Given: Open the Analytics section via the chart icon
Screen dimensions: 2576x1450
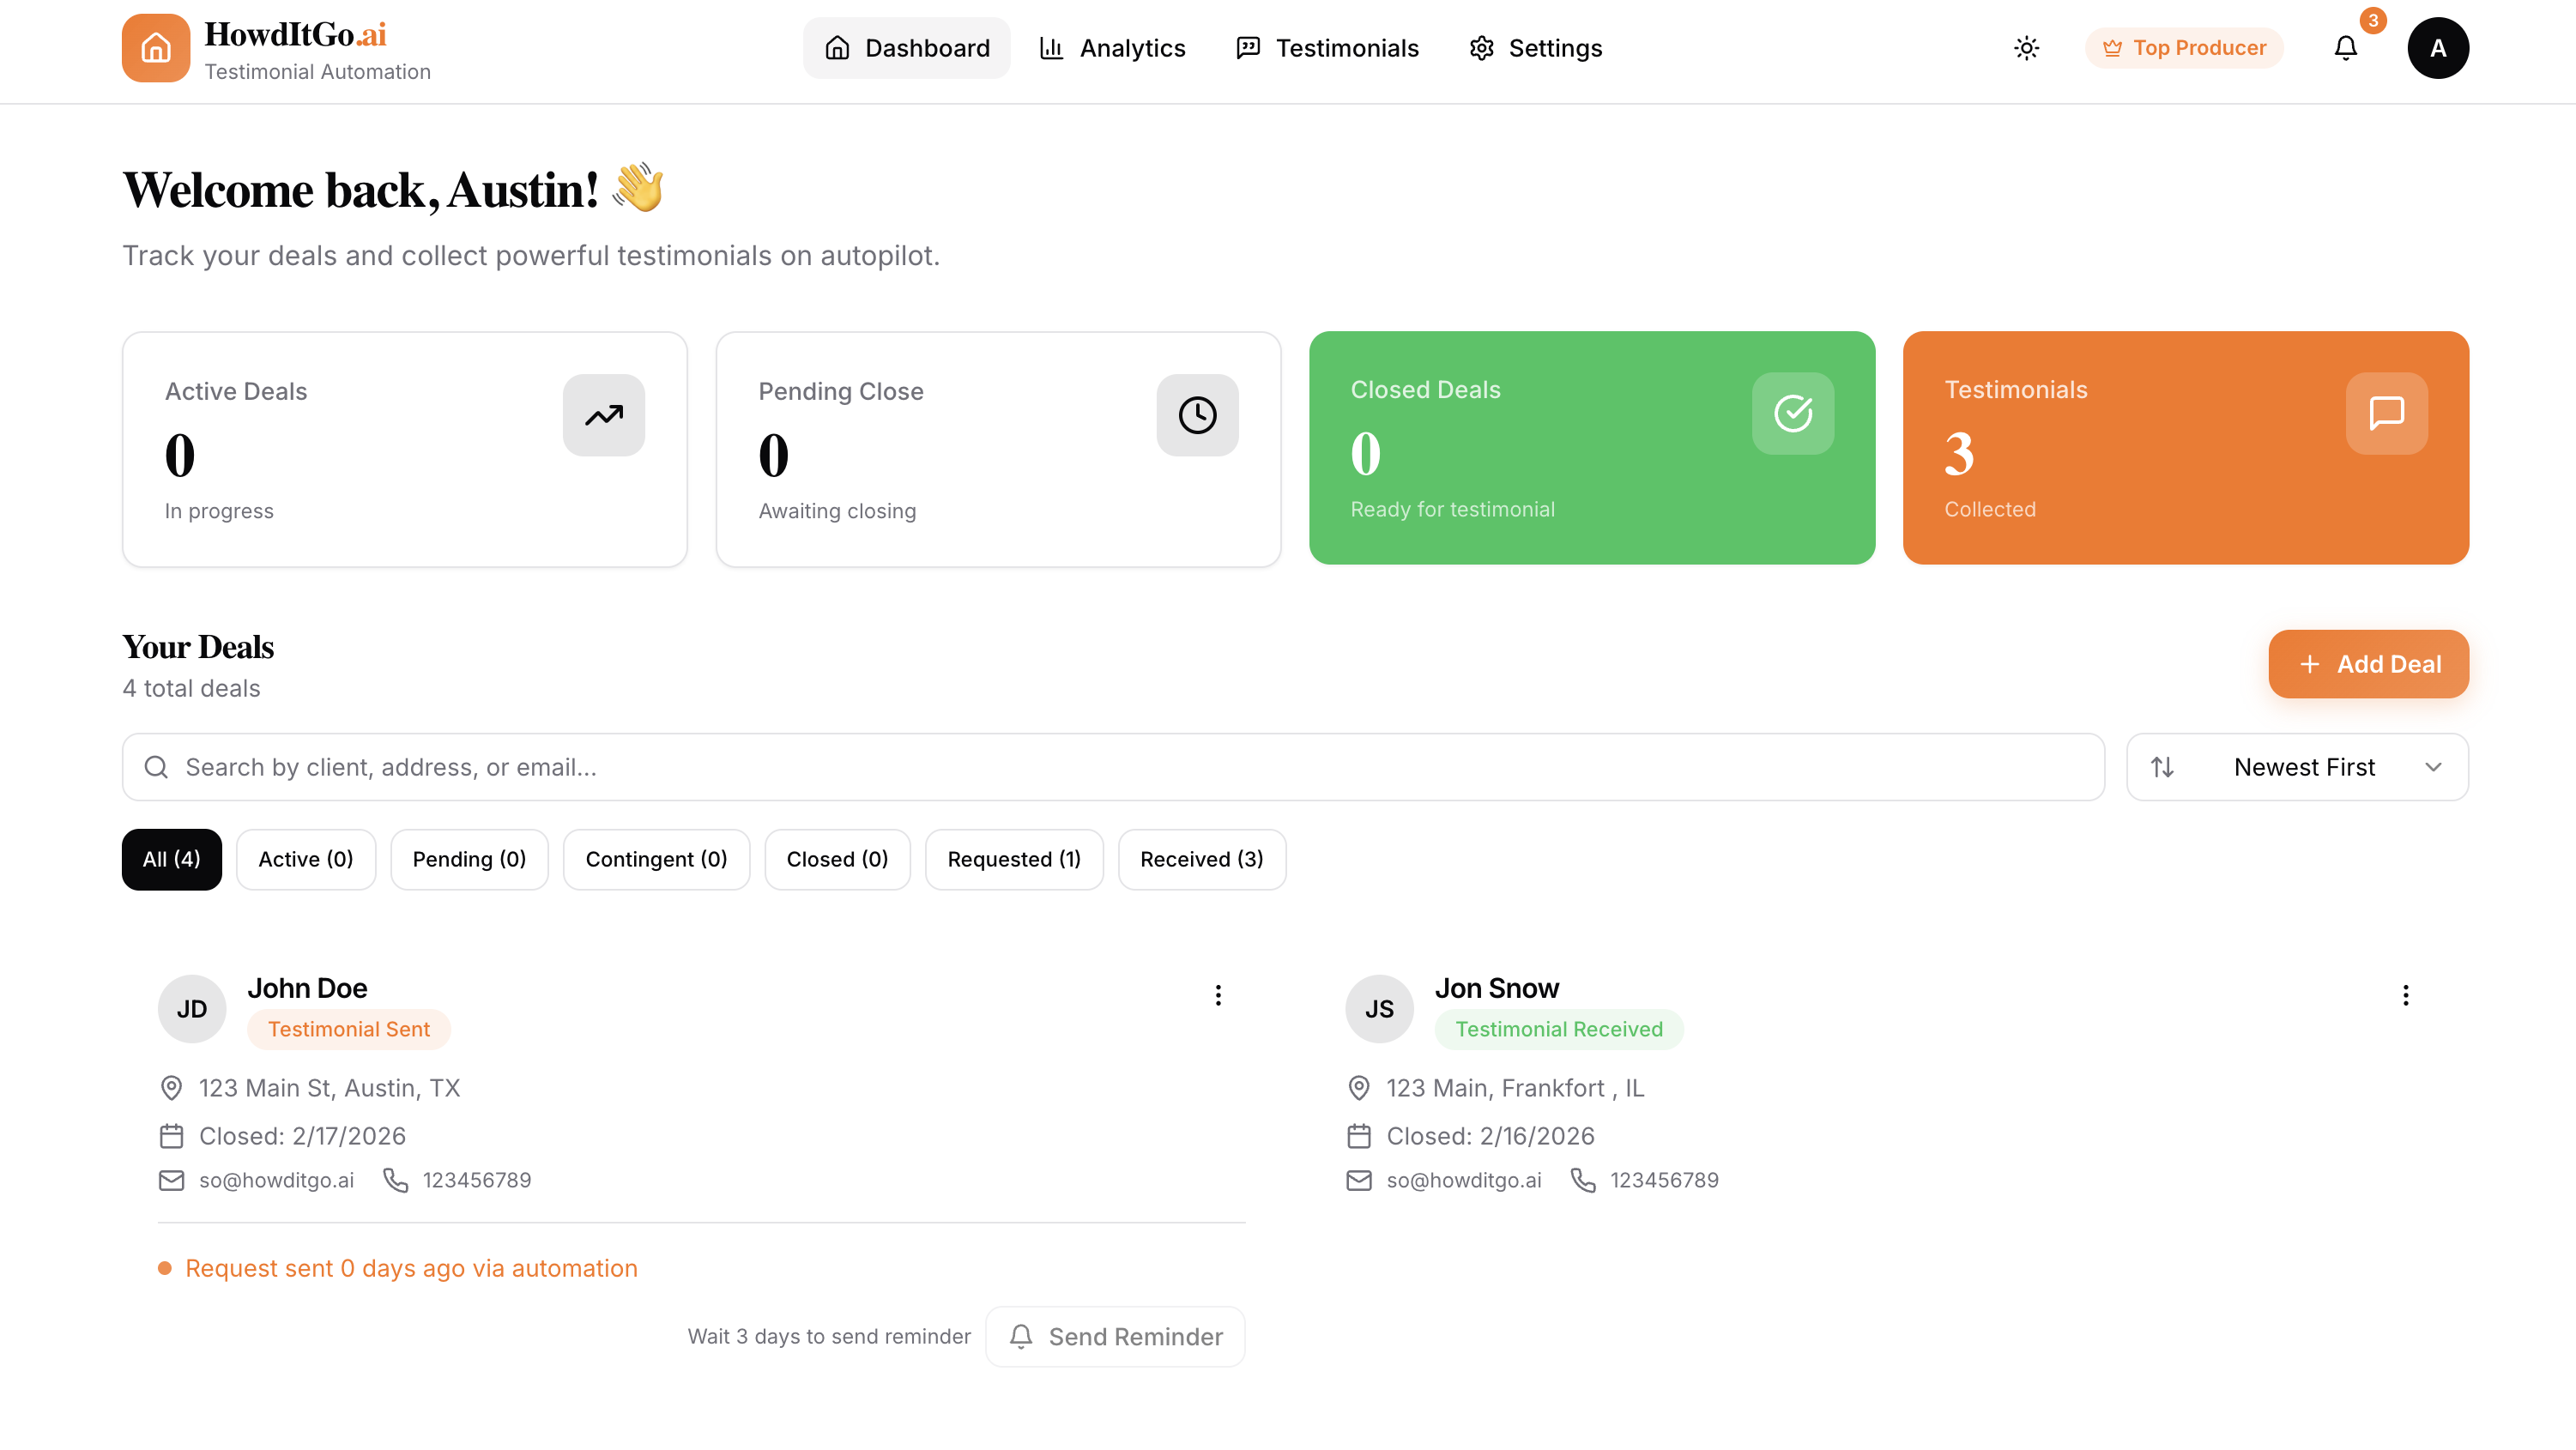Looking at the screenshot, I should pyautogui.click(x=1051, y=47).
